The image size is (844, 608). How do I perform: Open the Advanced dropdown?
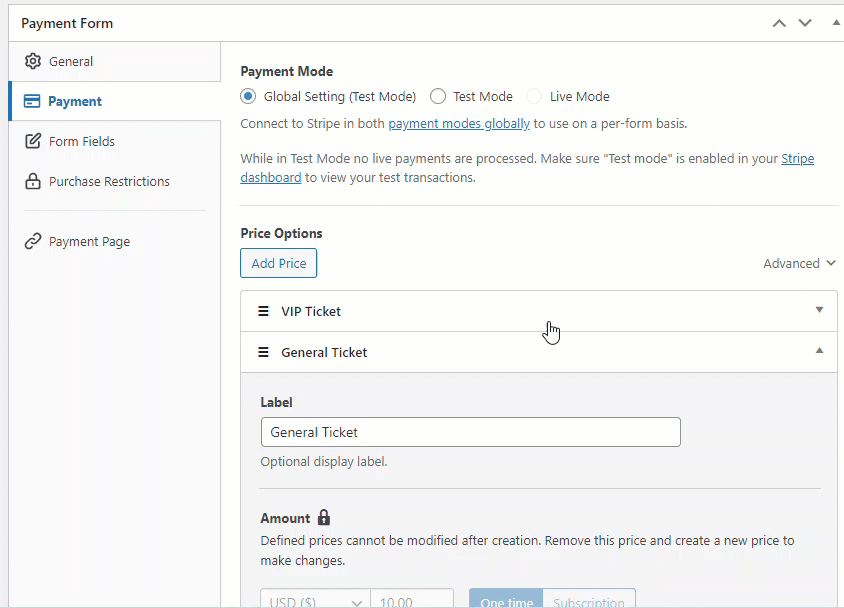pos(799,263)
